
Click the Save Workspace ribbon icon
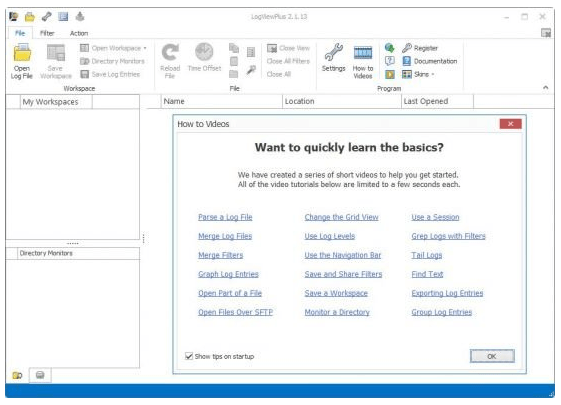[x=55, y=53]
